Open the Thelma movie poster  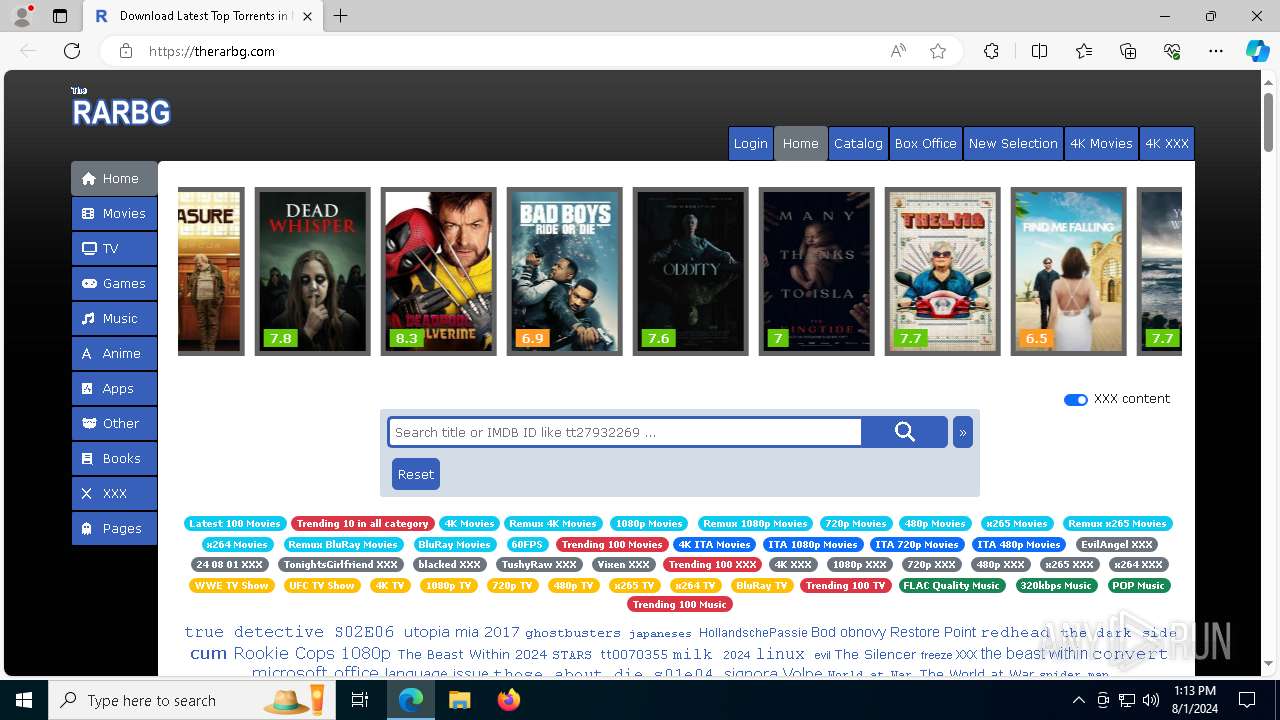942,271
